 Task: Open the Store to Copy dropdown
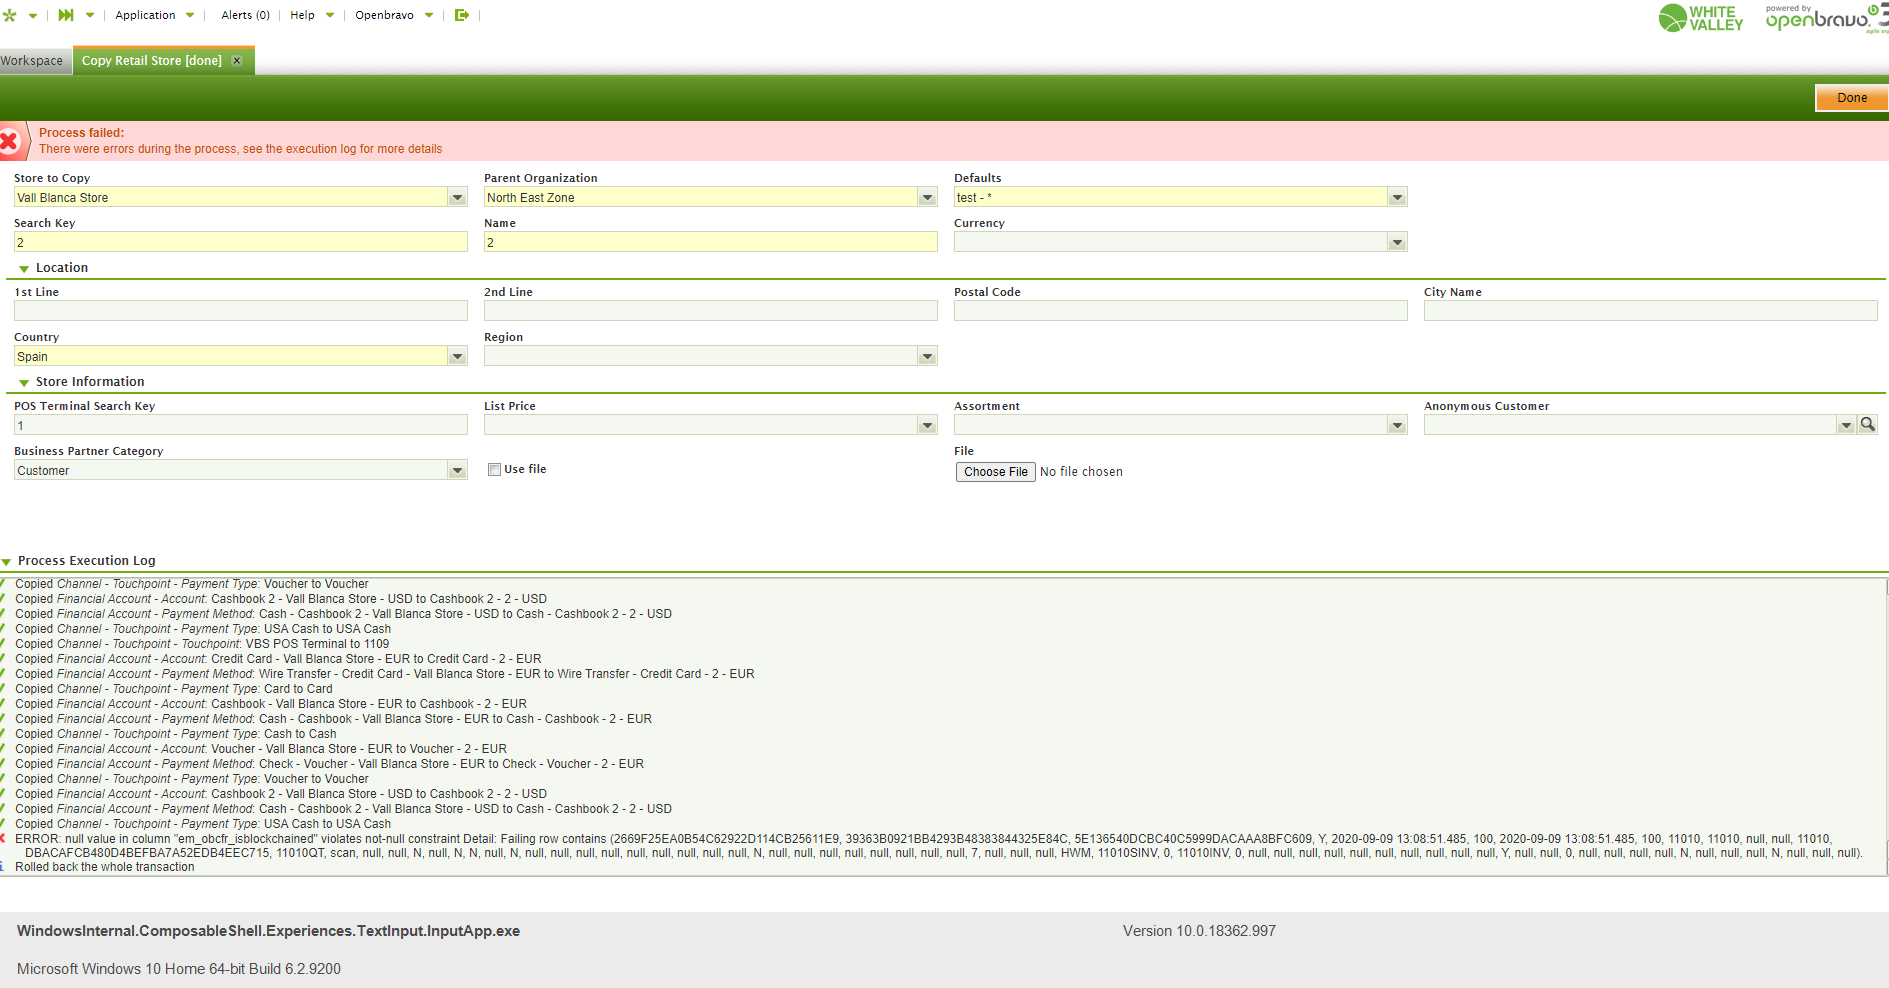(x=457, y=198)
